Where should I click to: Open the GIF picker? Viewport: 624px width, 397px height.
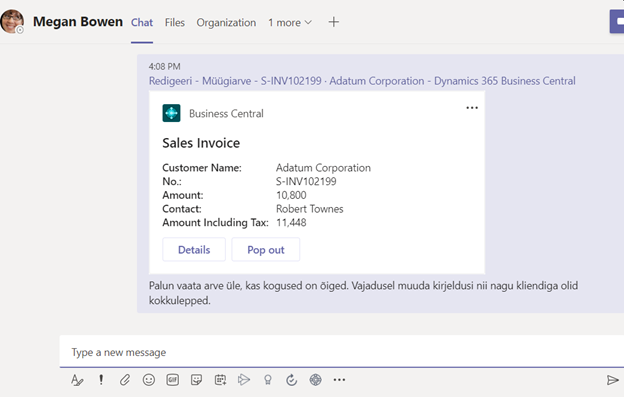point(173,380)
